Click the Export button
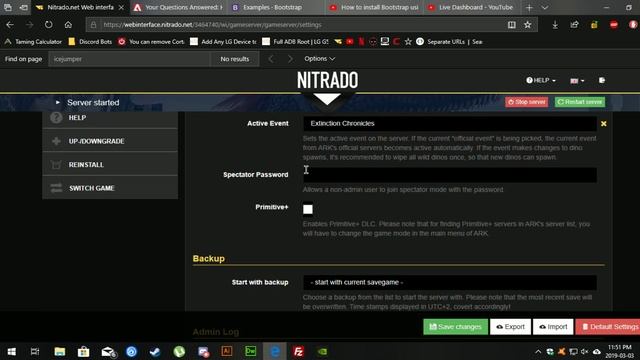This screenshot has width=640, height=360. coord(510,327)
